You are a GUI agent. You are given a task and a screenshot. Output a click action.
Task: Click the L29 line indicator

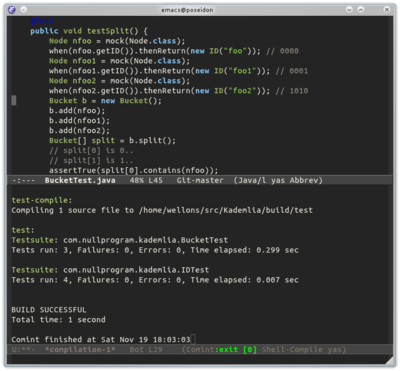coord(155,350)
